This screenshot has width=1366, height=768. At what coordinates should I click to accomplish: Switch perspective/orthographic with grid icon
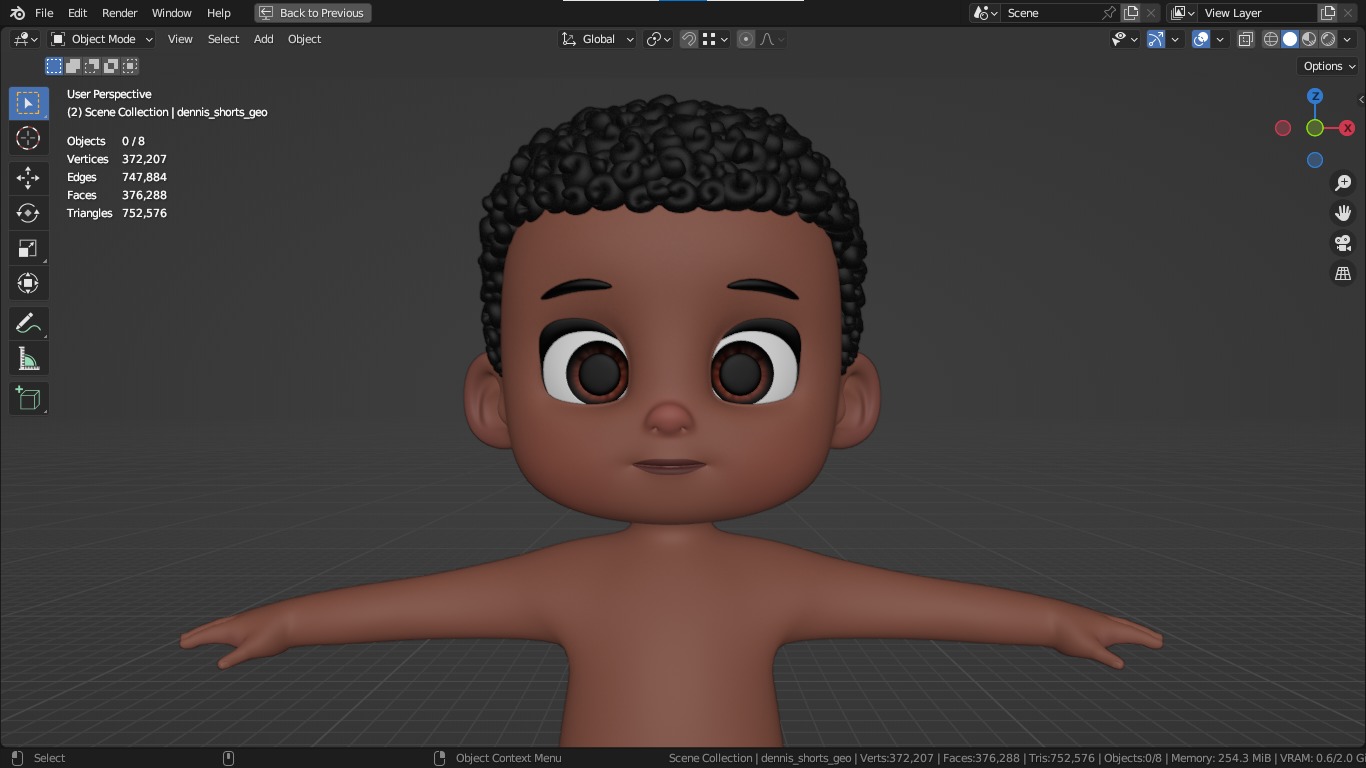point(1343,273)
